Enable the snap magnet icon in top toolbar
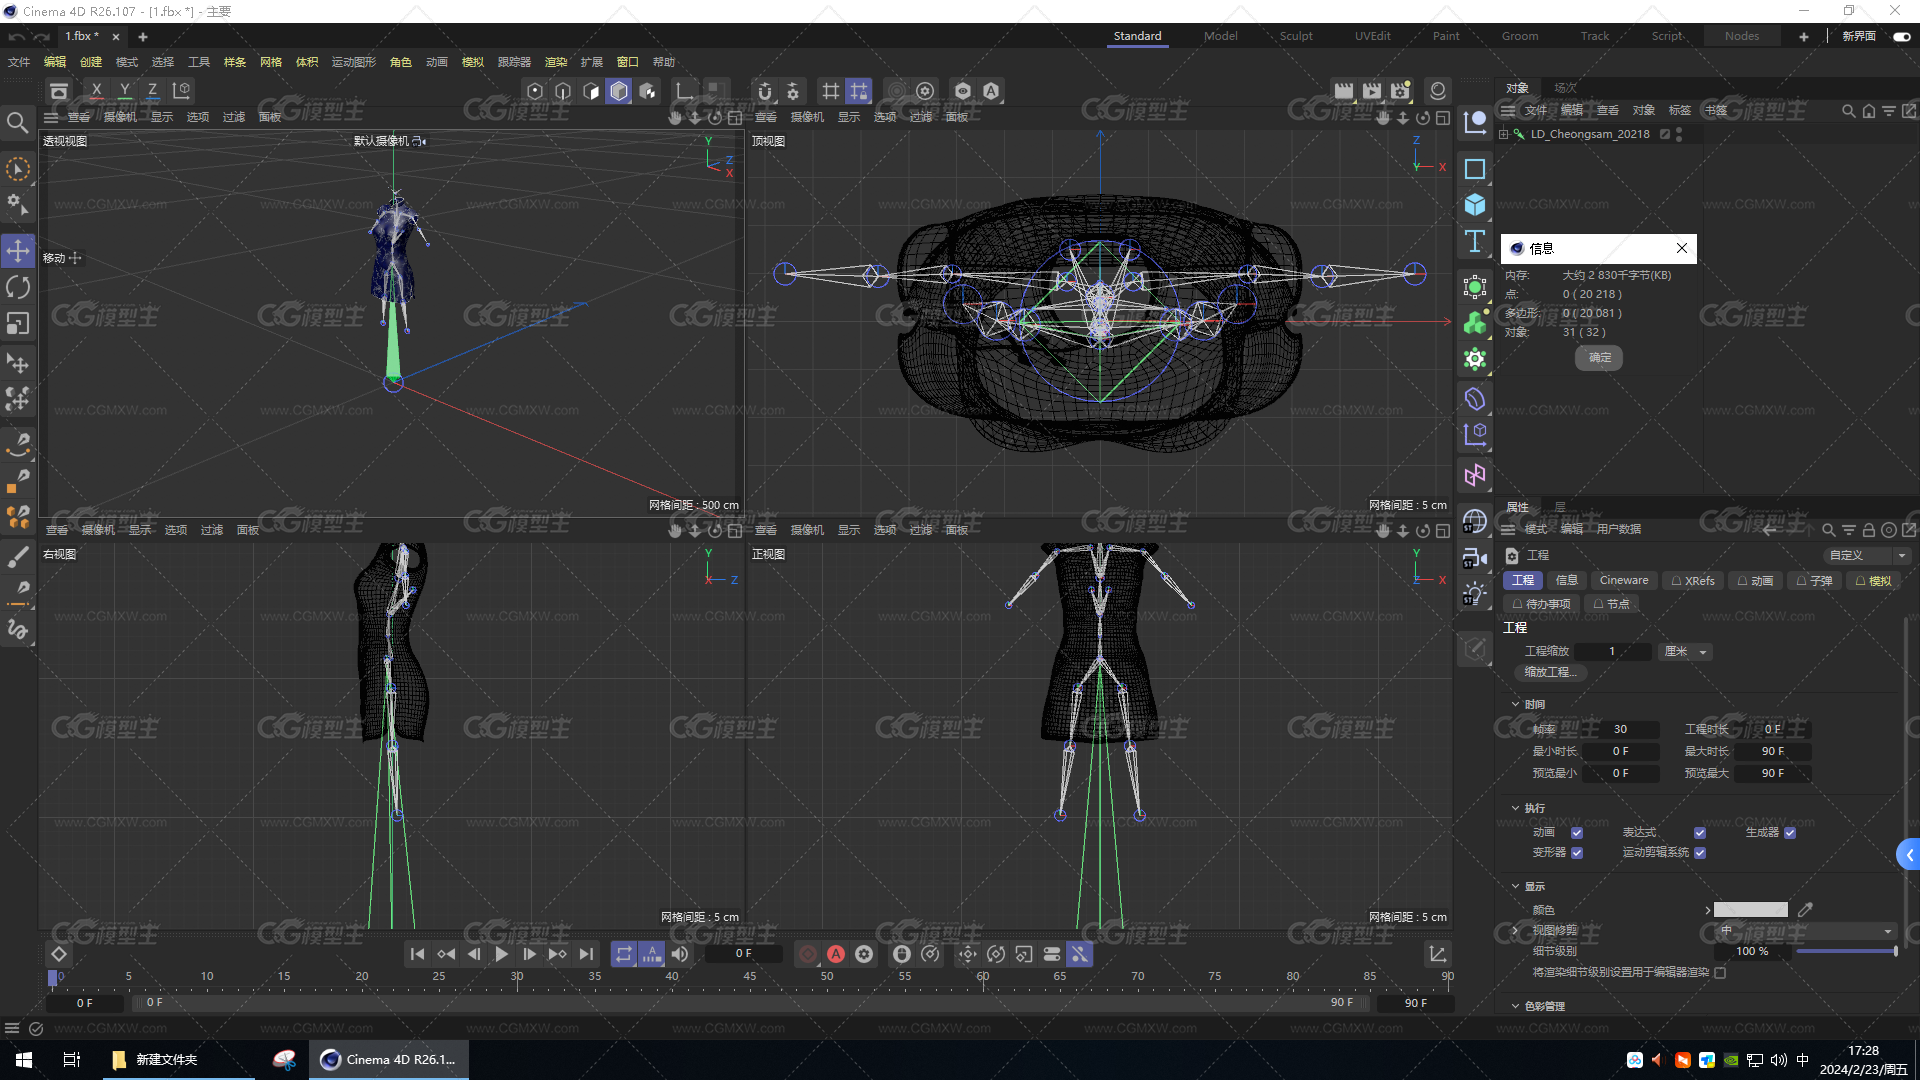This screenshot has width=1920, height=1080. click(765, 91)
